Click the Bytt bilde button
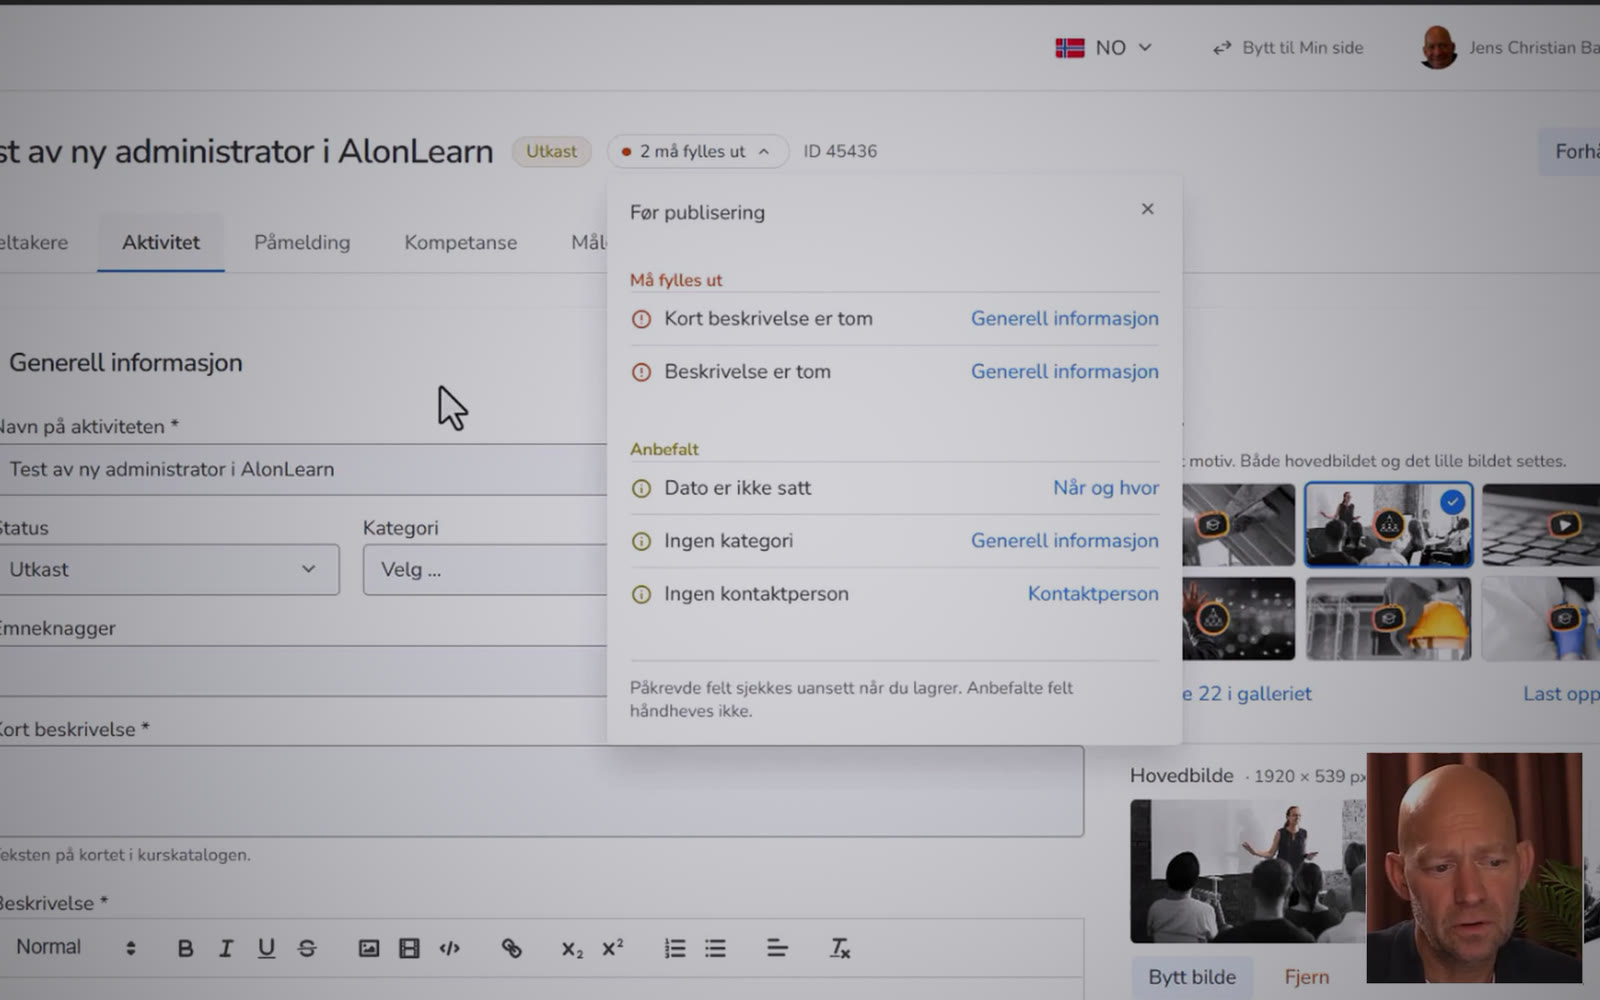The height and width of the screenshot is (1000, 1600). click(1192, 977)
